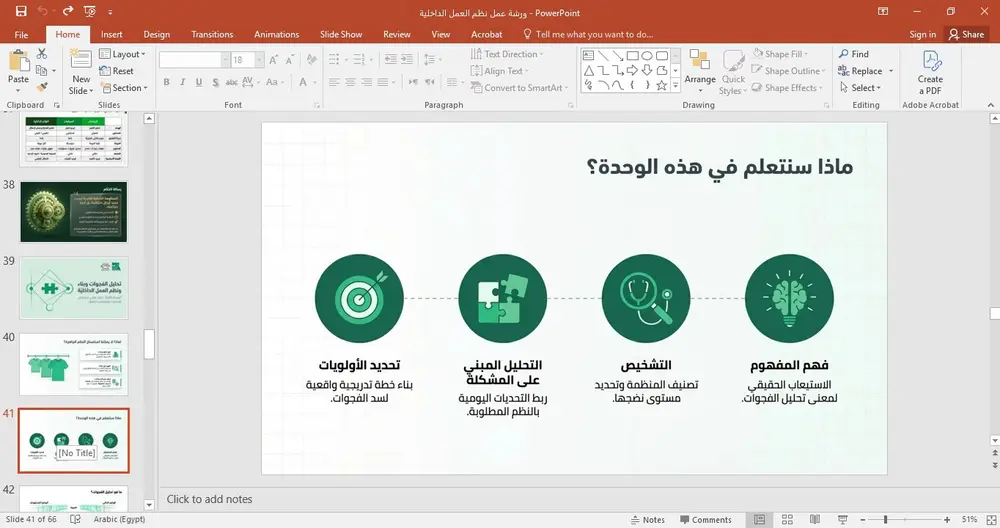The height and width of the screenshot is (528, 1000).
Task: Open the Arrange menu
Action: coord(700,70)
